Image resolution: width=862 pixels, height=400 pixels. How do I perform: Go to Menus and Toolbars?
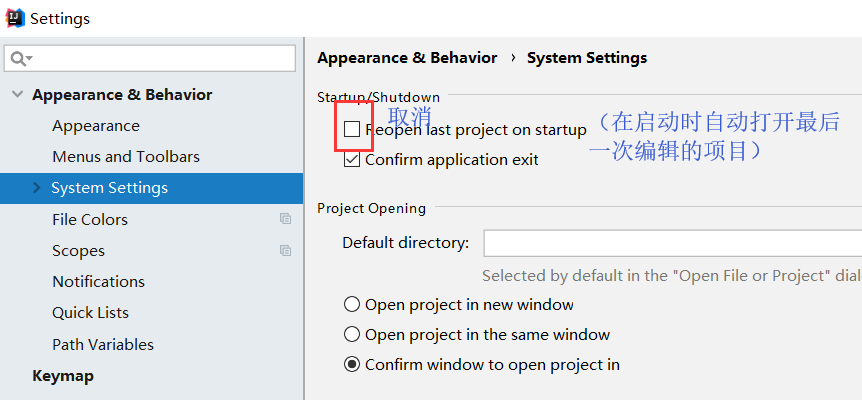(x=126, y=157)
